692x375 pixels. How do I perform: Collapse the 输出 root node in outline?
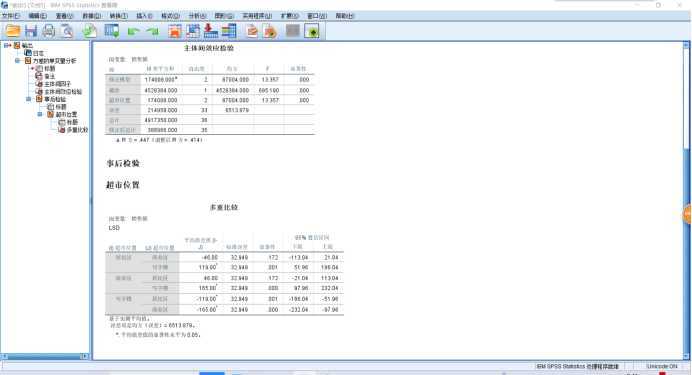[7, 45]
